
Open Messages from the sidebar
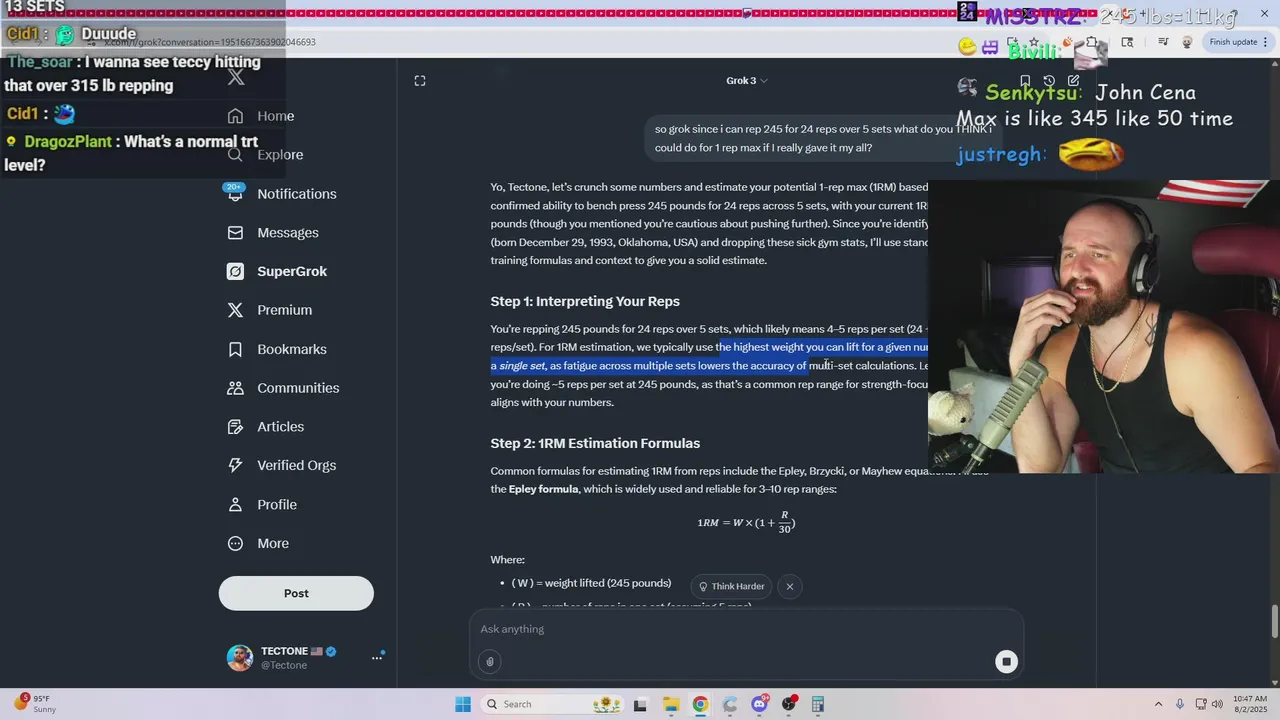click(273, 233)
